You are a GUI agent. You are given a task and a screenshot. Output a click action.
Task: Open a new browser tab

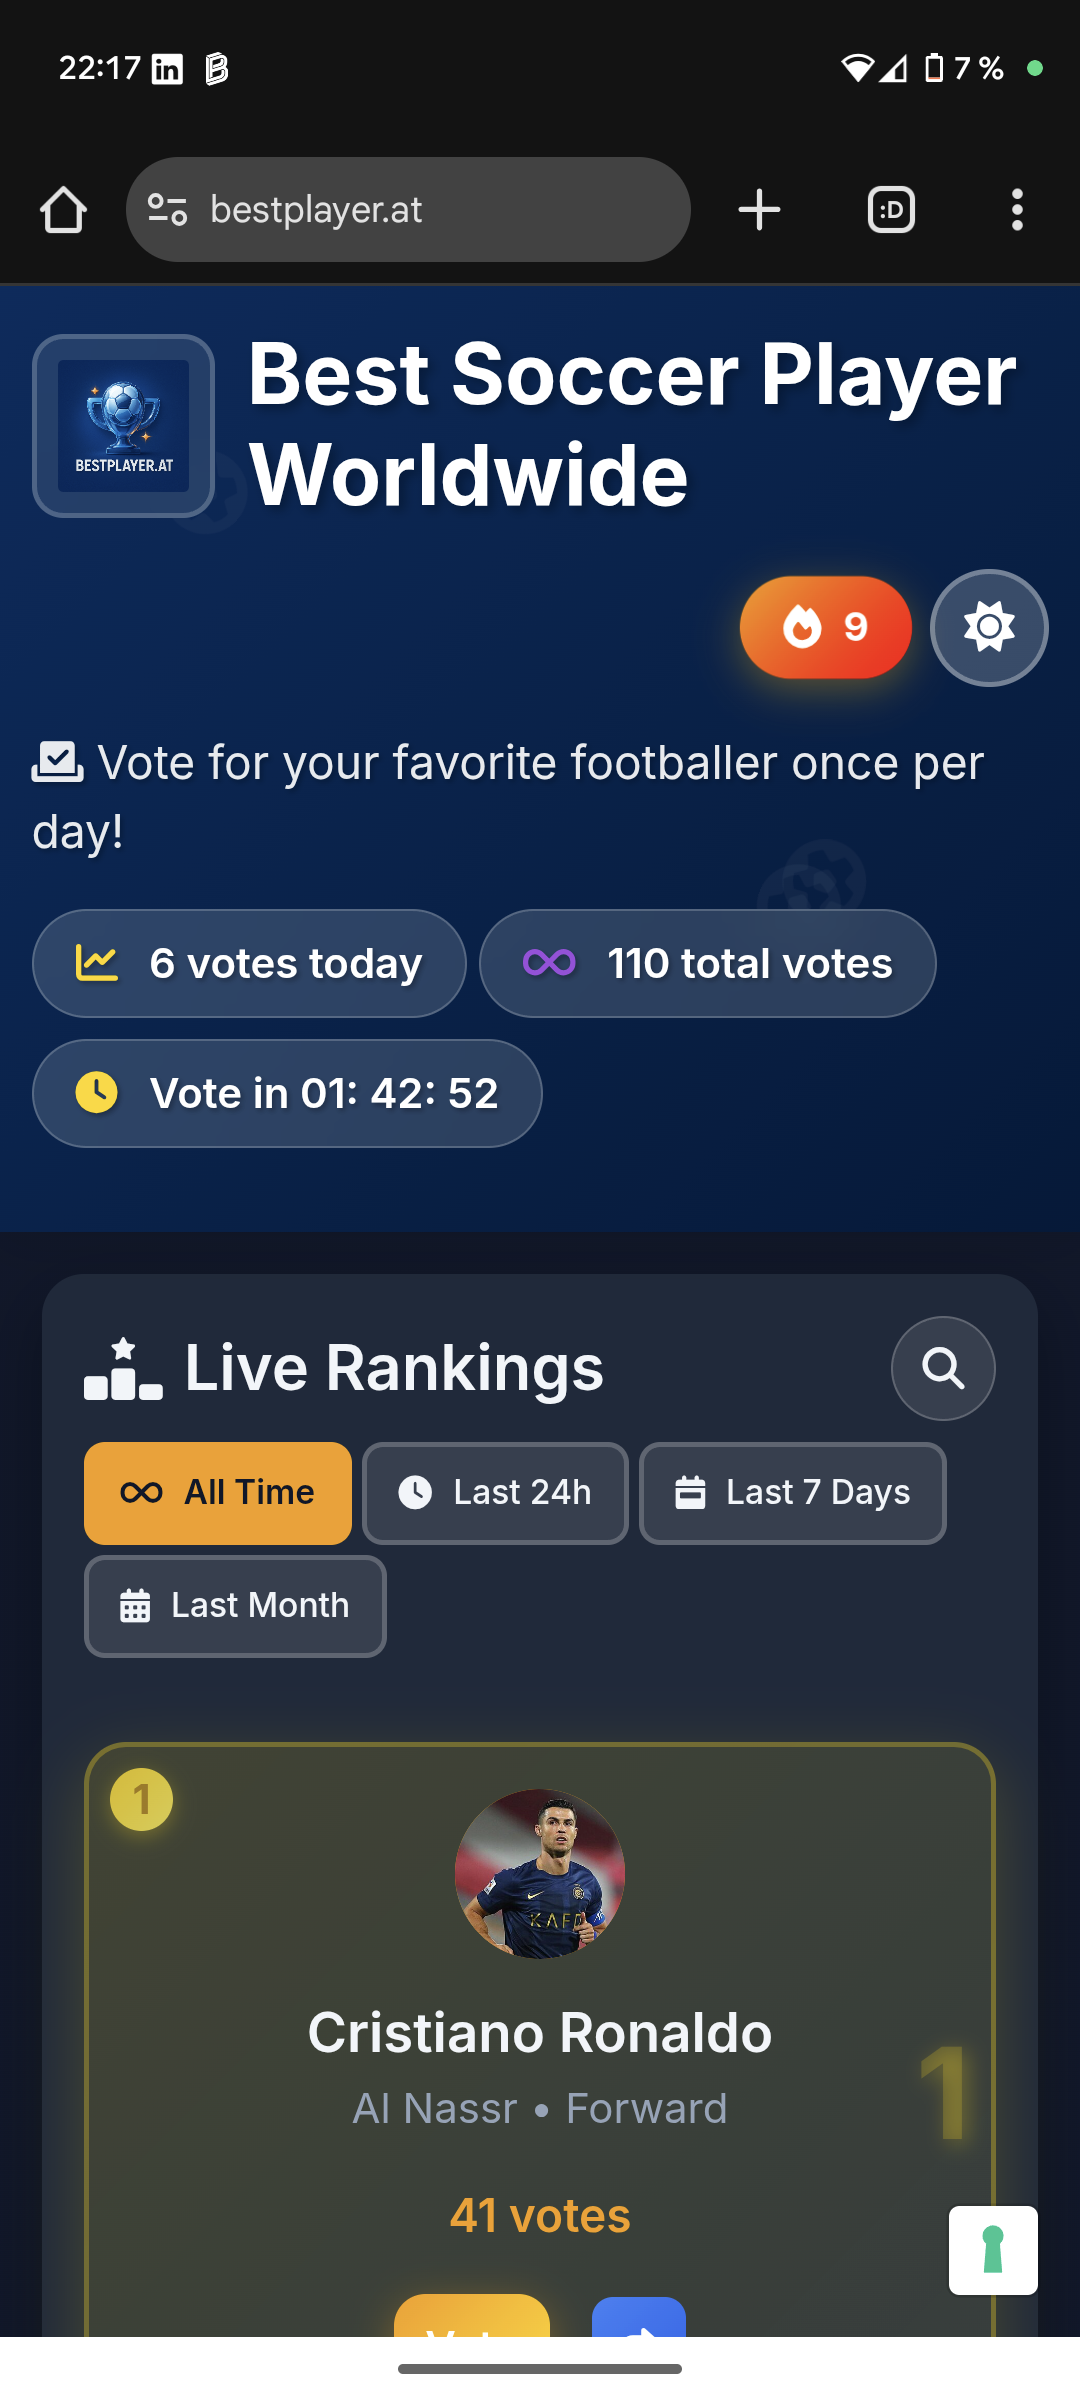[x=759, y=210]
